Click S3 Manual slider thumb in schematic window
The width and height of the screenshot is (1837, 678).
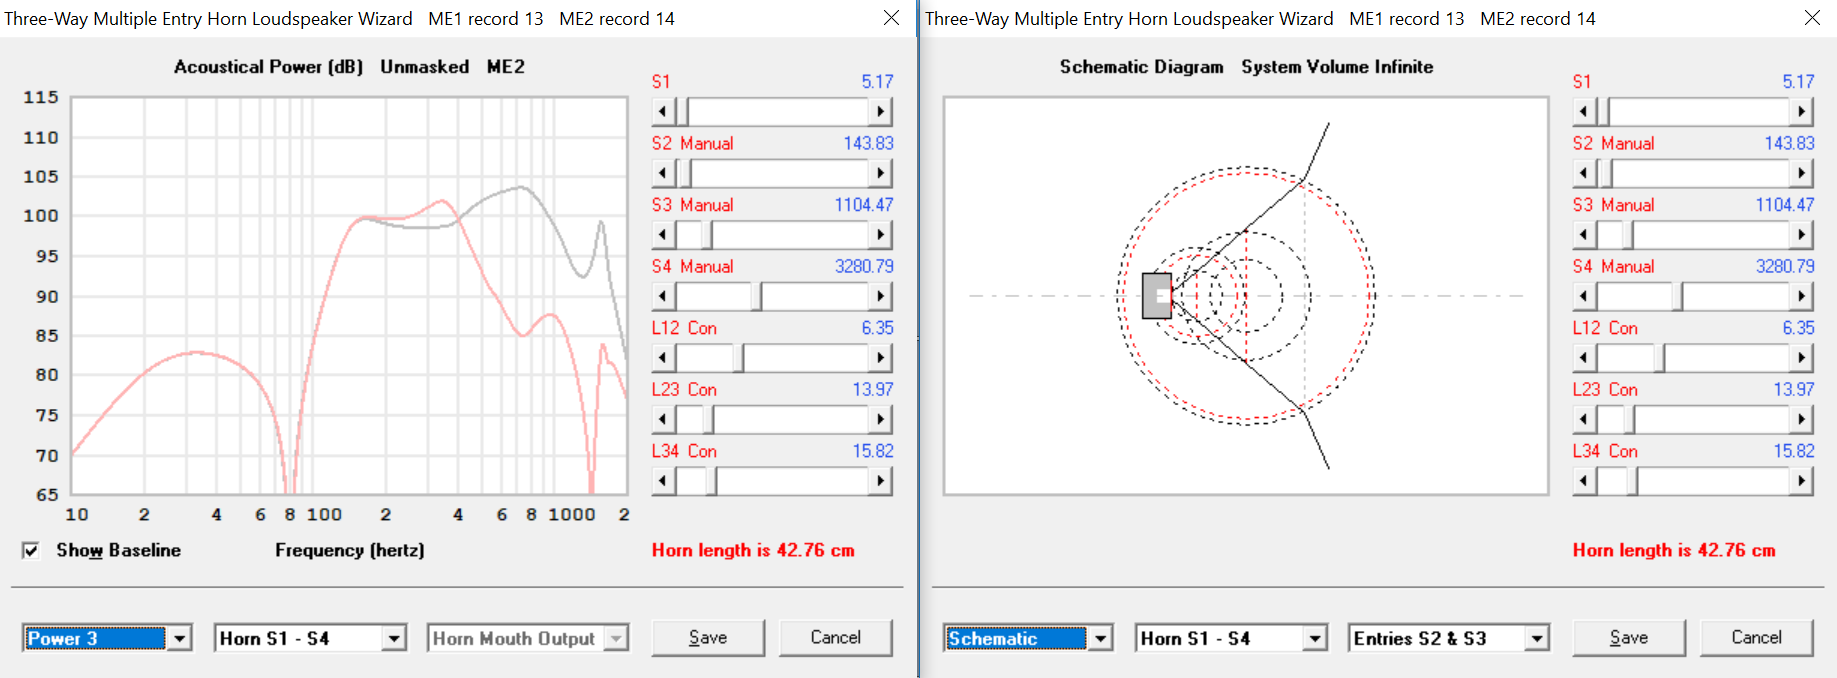(x=1628, y=235)
